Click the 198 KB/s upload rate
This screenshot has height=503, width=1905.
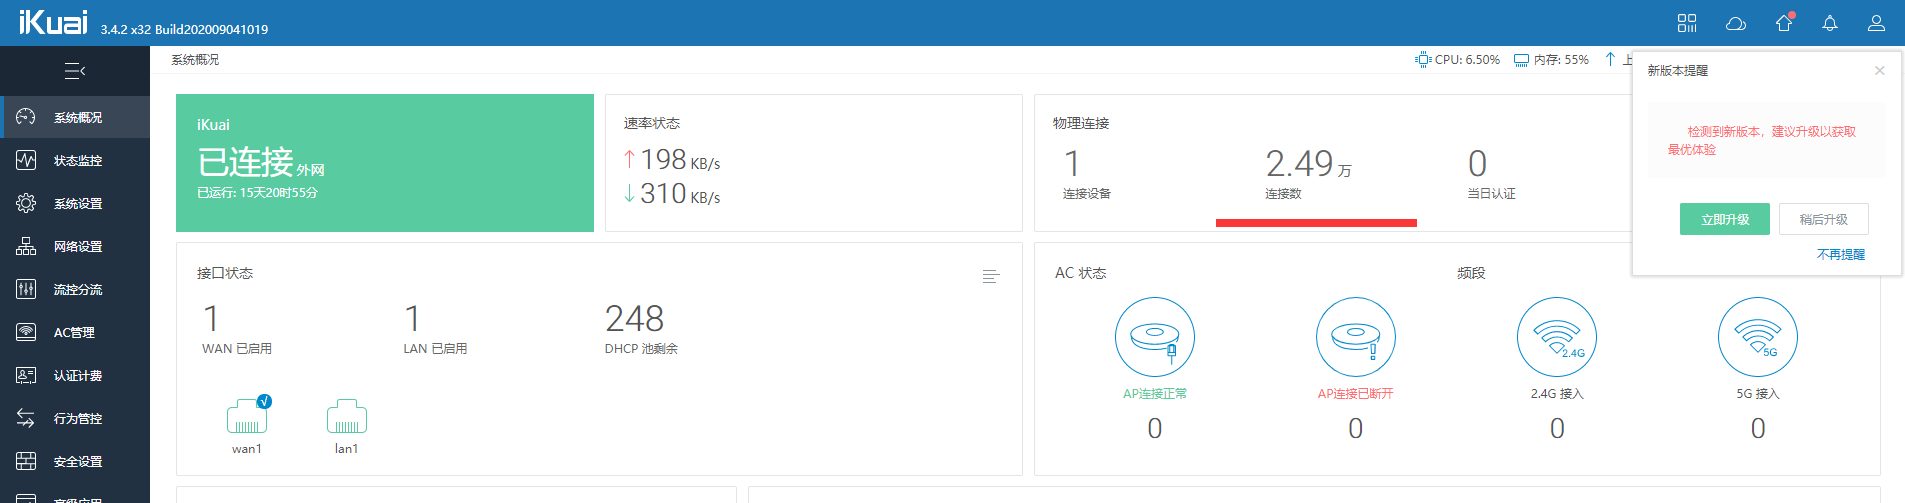(671, 160)
